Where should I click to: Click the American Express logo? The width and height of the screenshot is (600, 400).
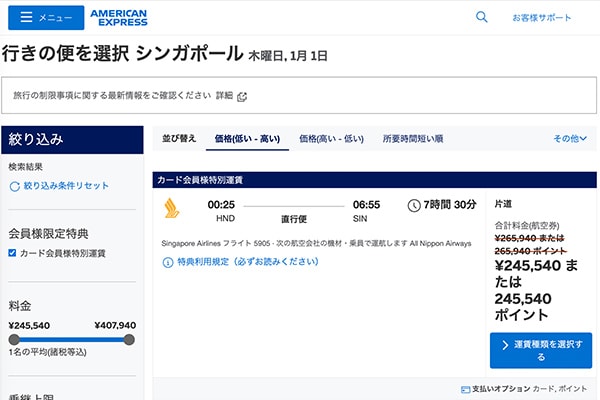118,17
